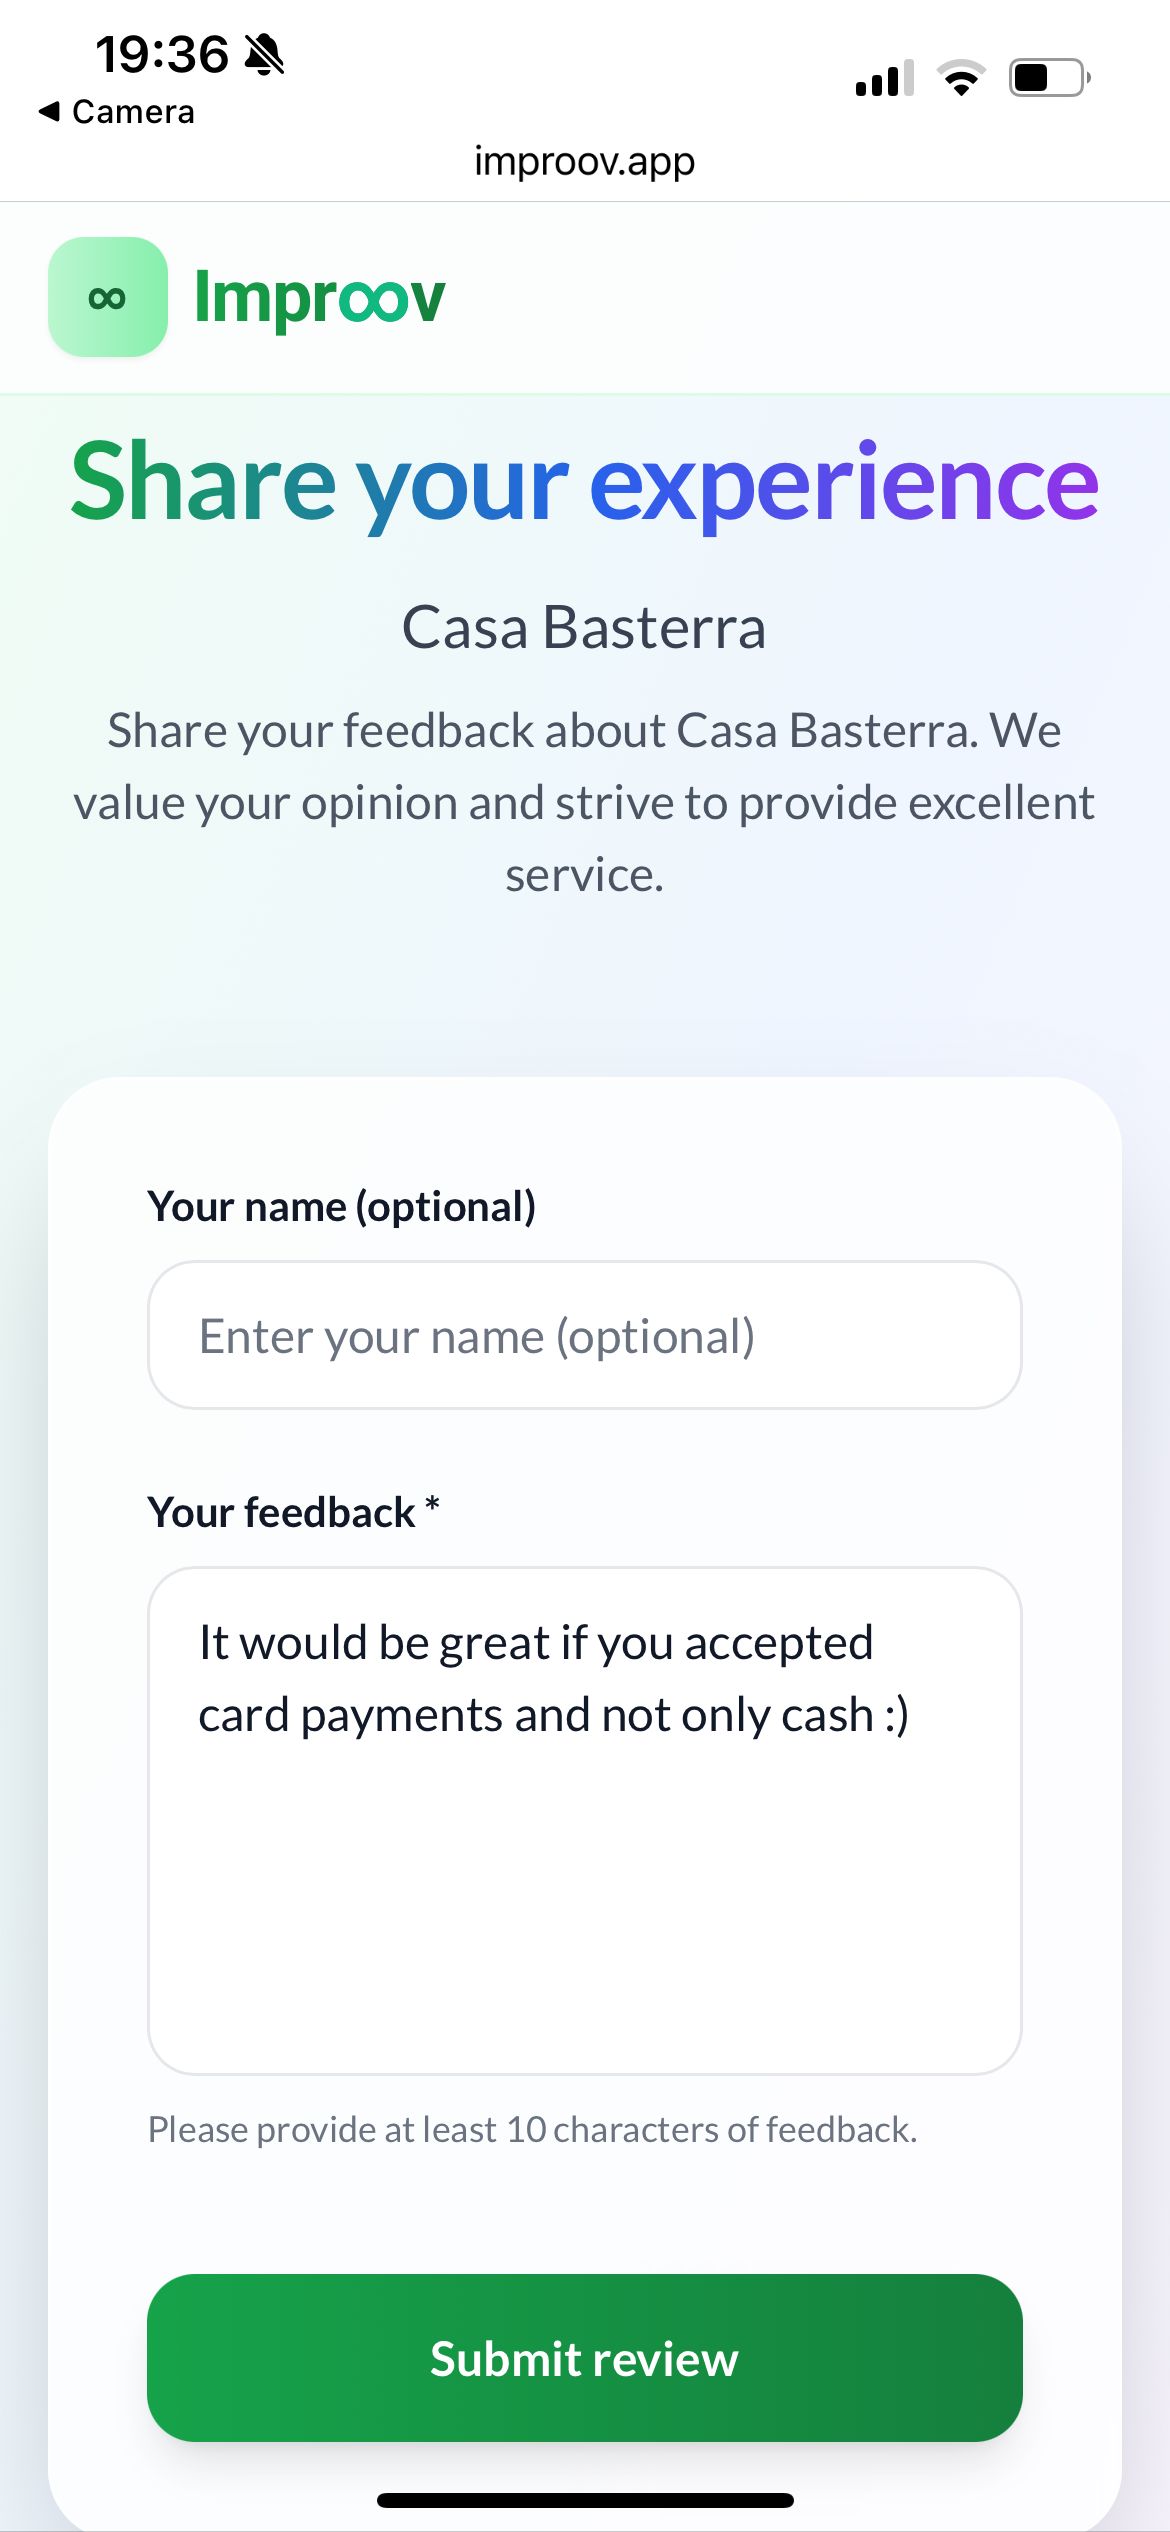The width and height of the screenshot is (1170, 2532).
Task: Tap the battery level icon
Action: click(x=1048, y=78)
